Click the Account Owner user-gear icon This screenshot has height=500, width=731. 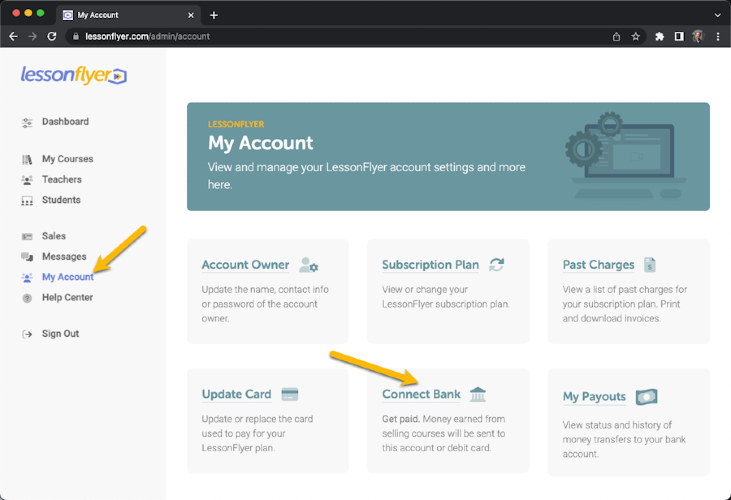pyautogui.click(x=308, y=265)
